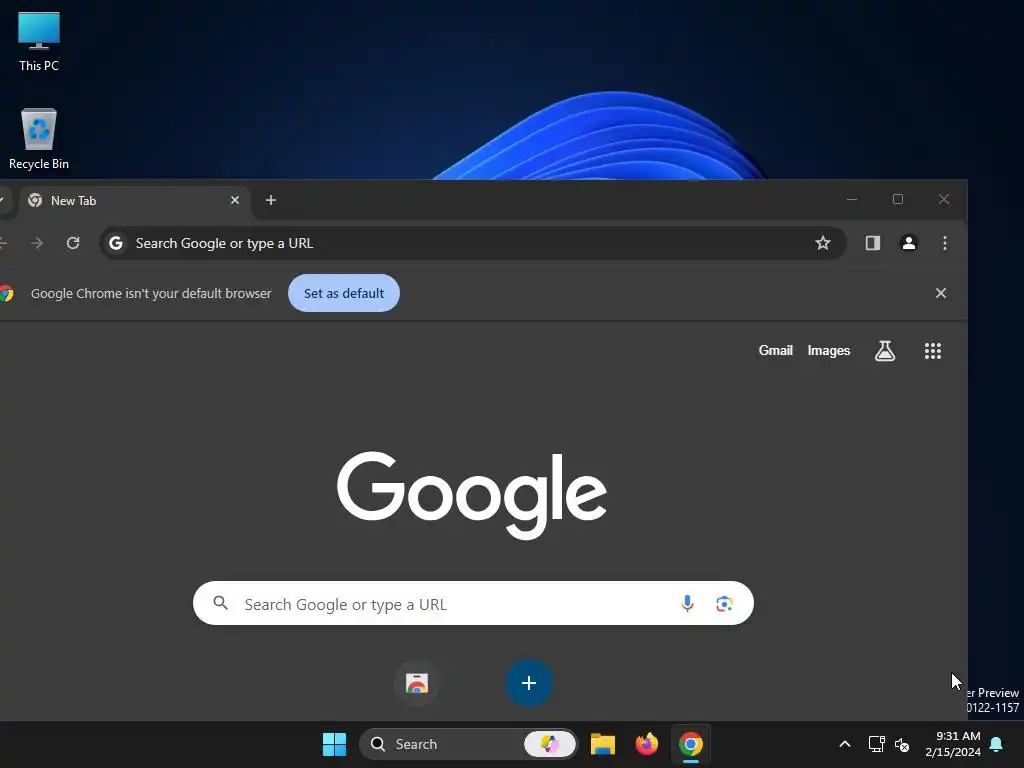Bookmark this tab with the star
This screenshot has width=1024, height=768.
tap(823, 243)
